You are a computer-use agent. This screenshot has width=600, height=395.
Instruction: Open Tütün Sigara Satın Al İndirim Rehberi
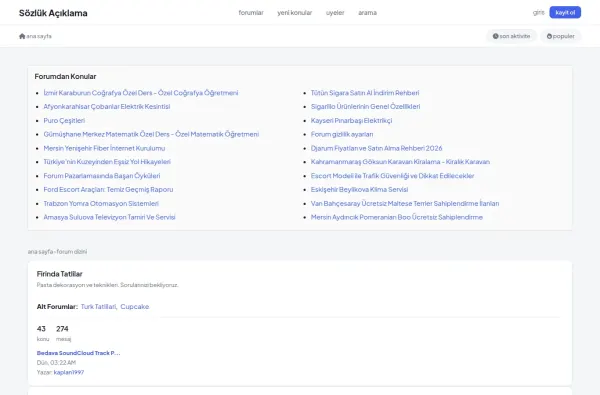(365, 93)
